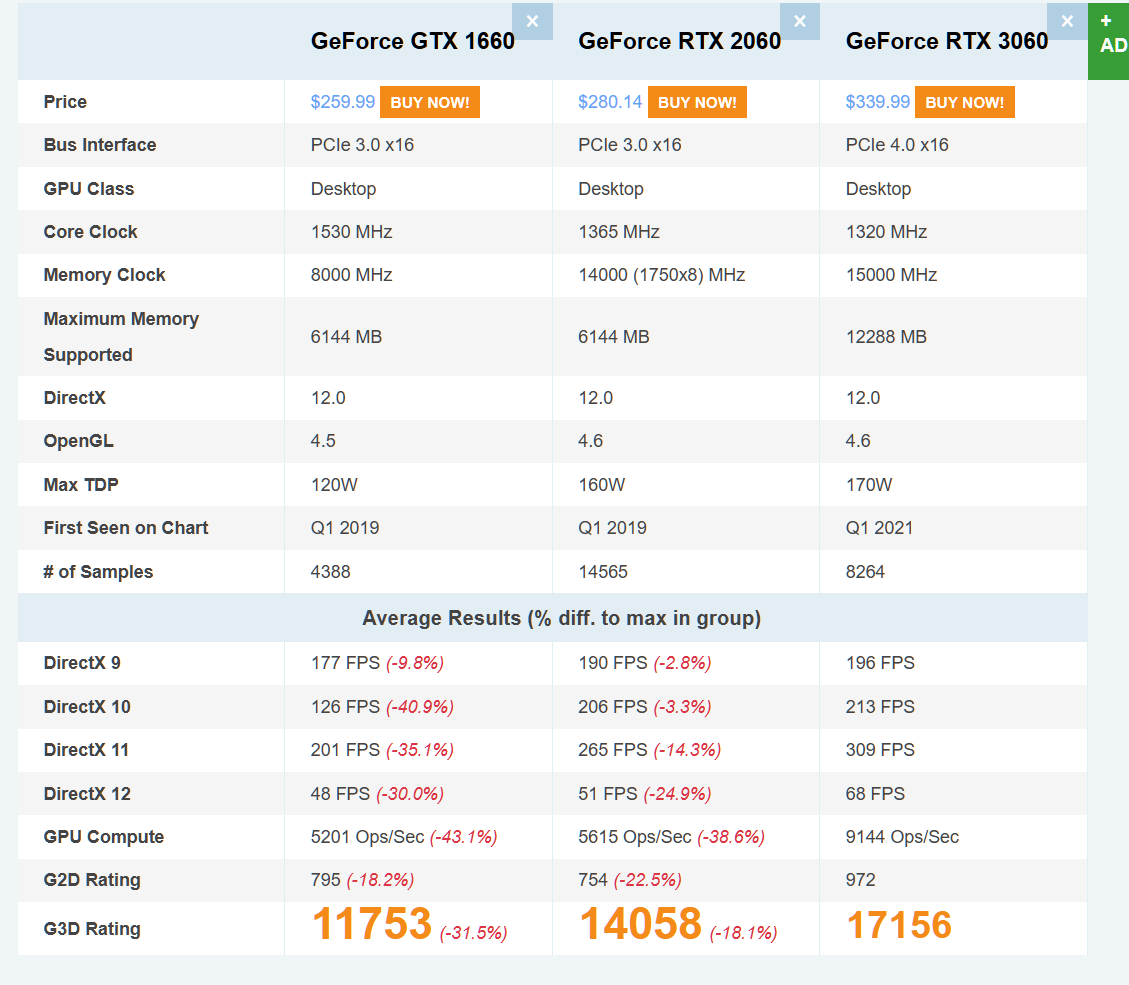Select the GeForce GTX 1660 column heading
The image size is (1129, 985).
[413, 41]
